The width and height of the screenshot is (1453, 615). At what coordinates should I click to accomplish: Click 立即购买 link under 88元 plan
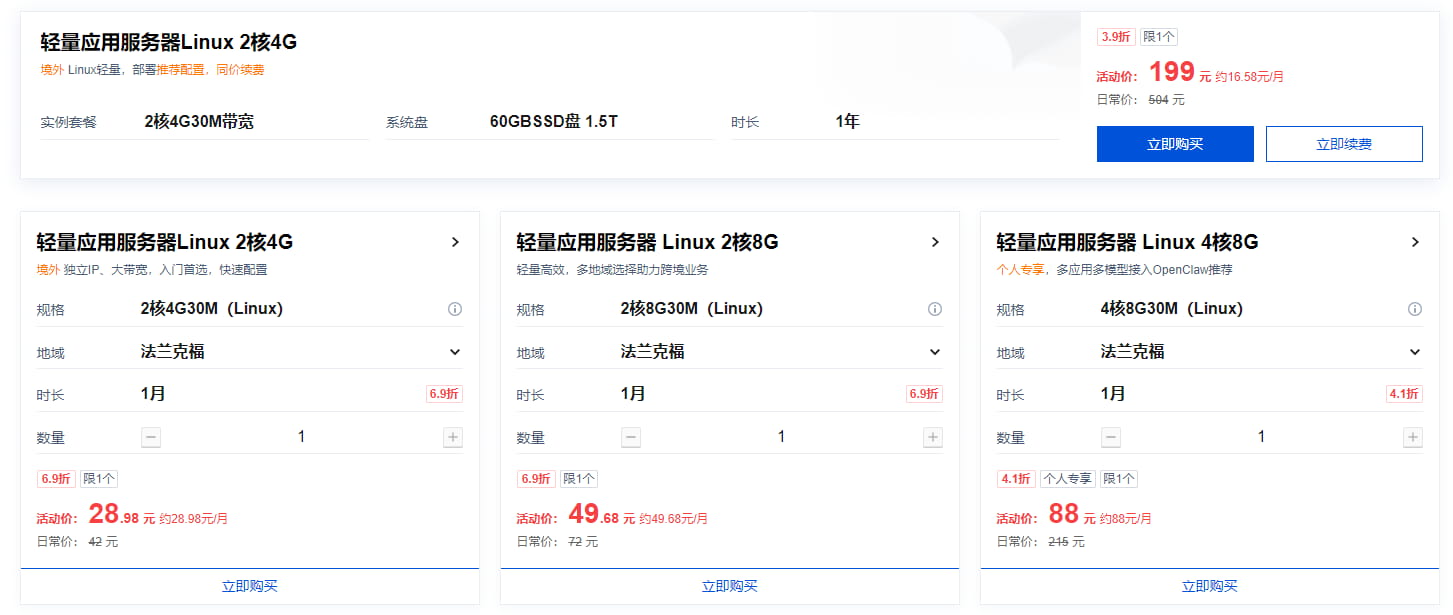tap(1210, 586)
